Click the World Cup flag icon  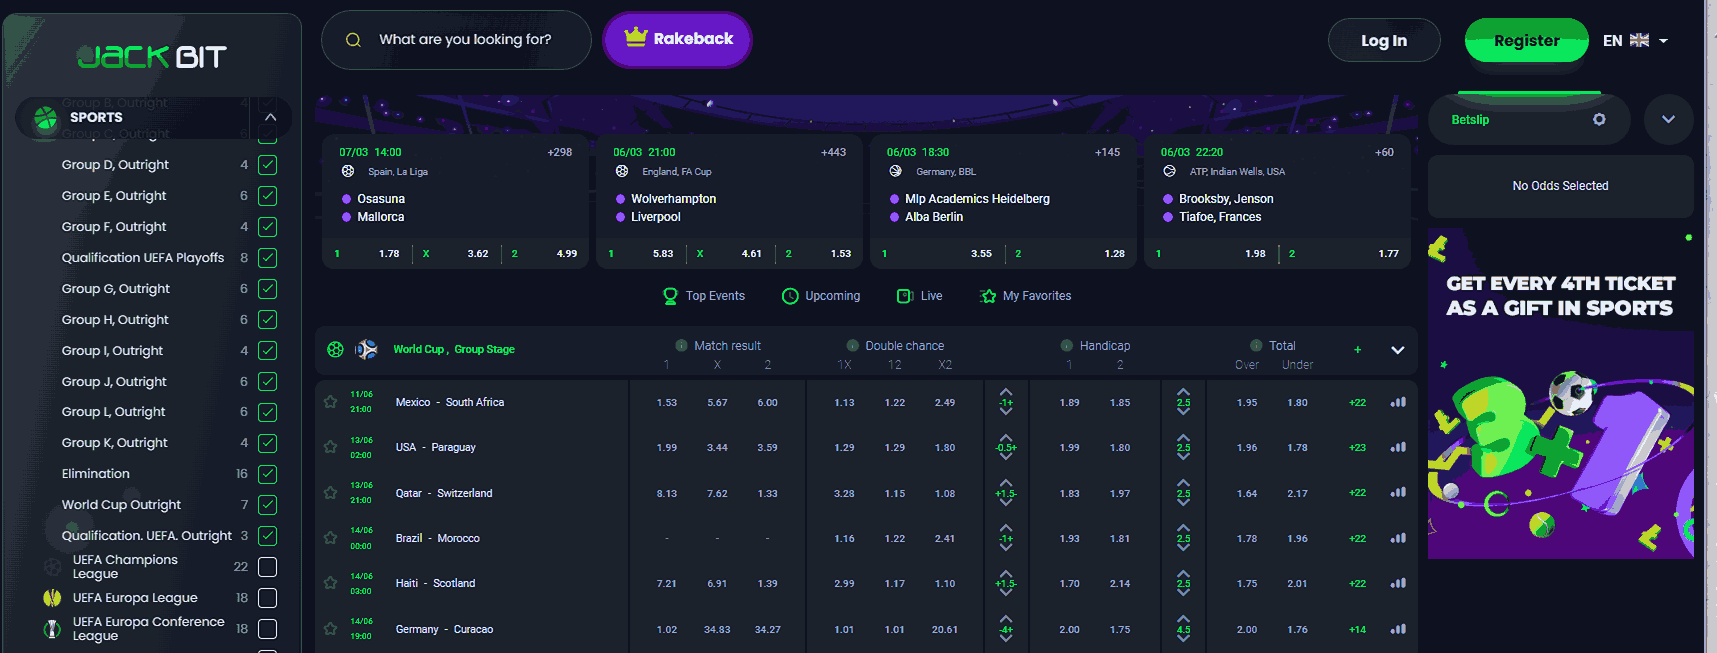[367, 349]
